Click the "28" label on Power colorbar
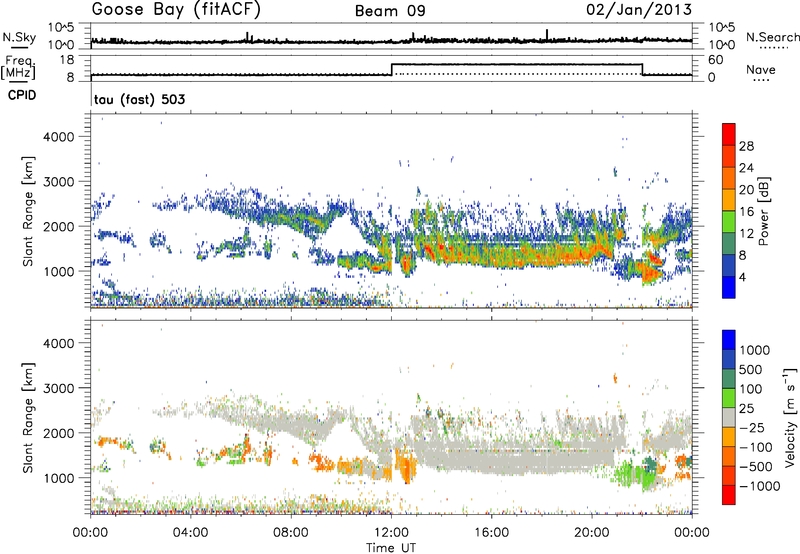 [746, 146]
